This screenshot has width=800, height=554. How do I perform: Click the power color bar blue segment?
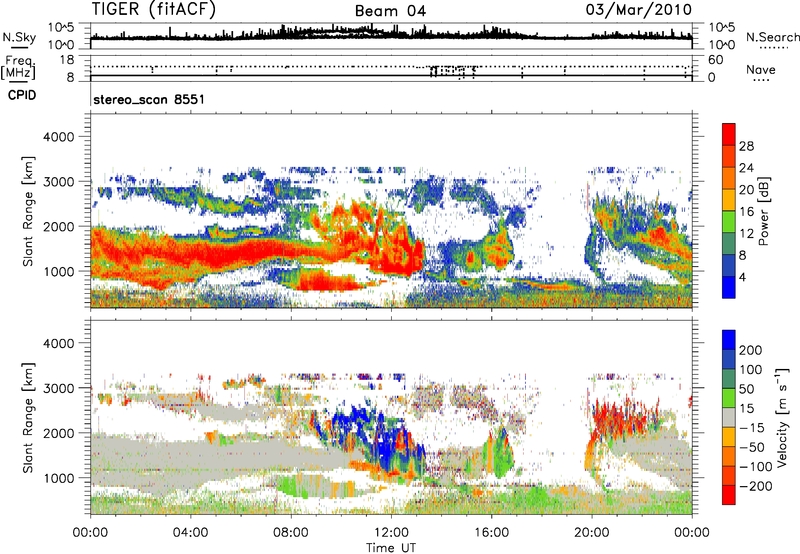point(729,287)
